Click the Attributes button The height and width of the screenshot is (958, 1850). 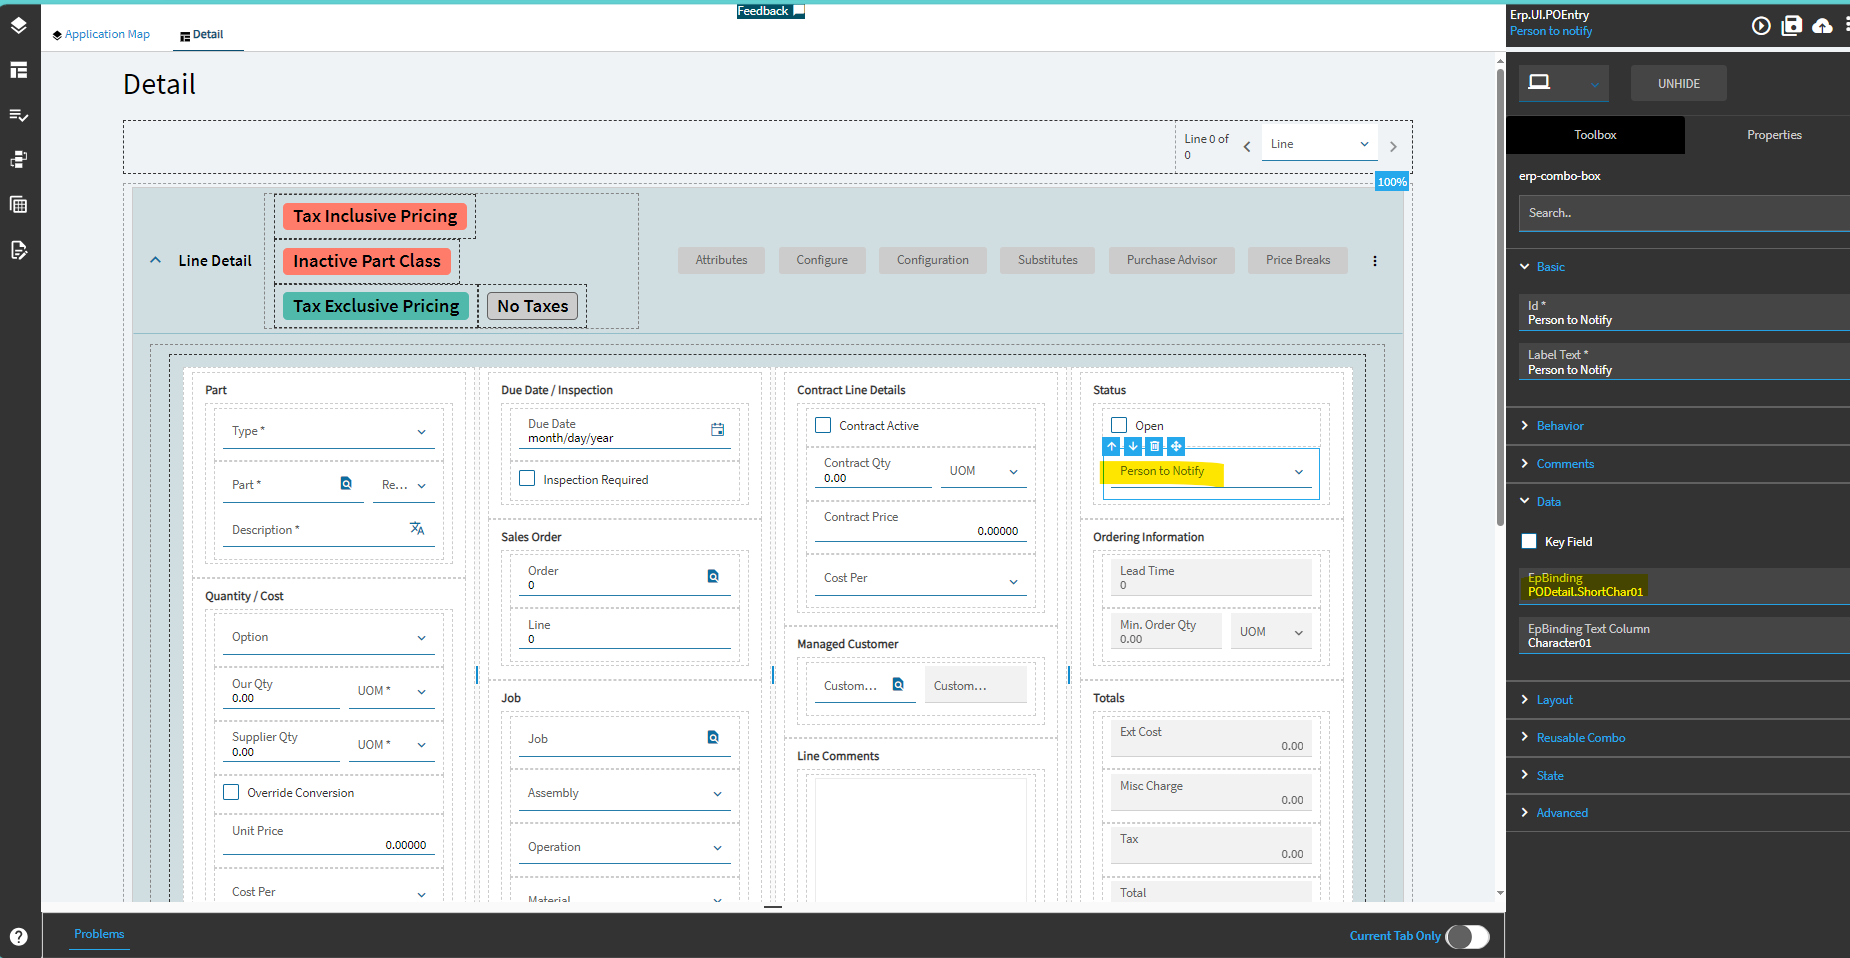(721, 260)
